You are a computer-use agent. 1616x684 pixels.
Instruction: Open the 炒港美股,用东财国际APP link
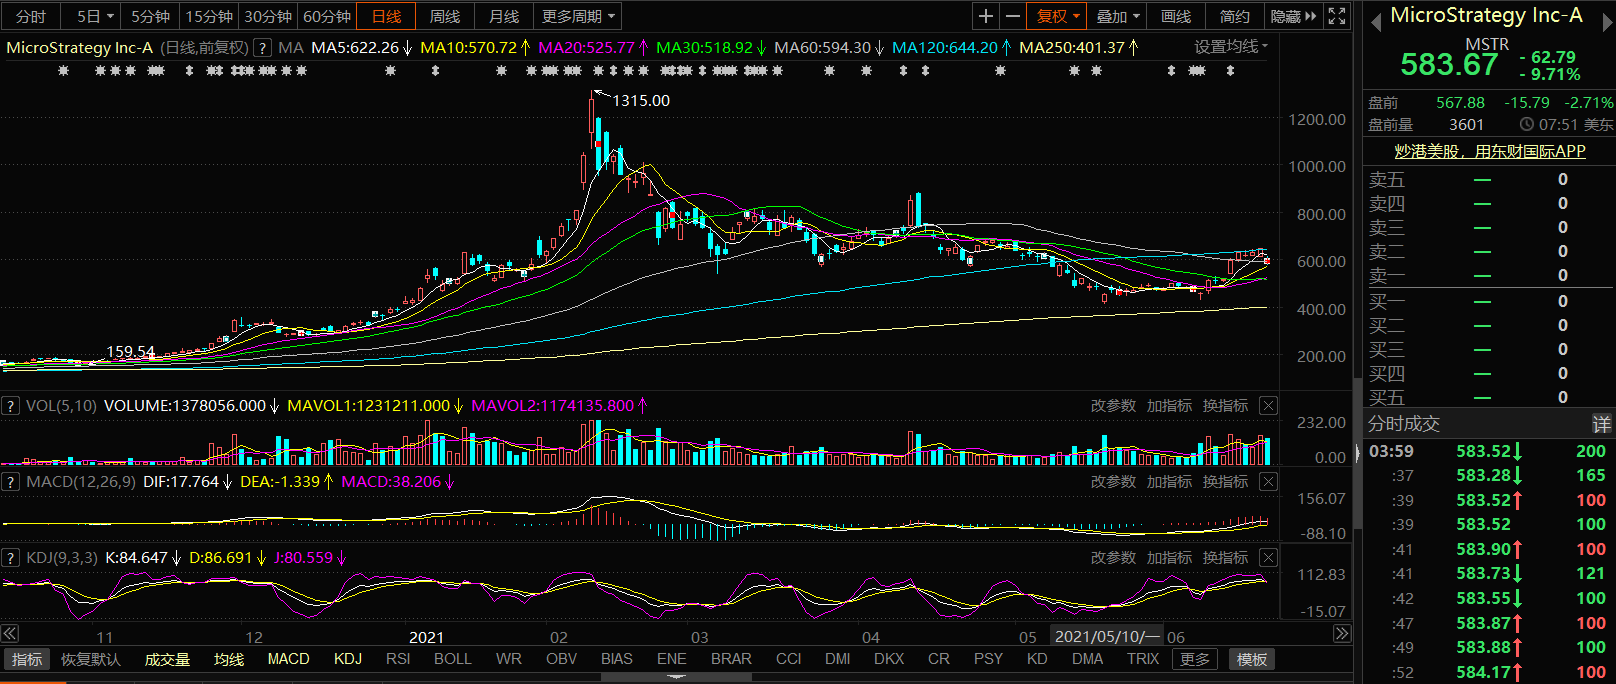[x=1490, y=151]
